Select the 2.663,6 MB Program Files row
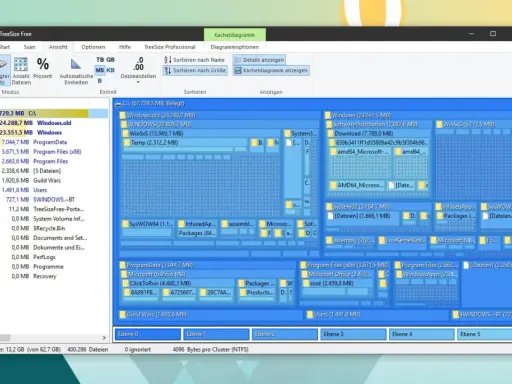Screen dimensions: 512x384 [x=54, y=161]
